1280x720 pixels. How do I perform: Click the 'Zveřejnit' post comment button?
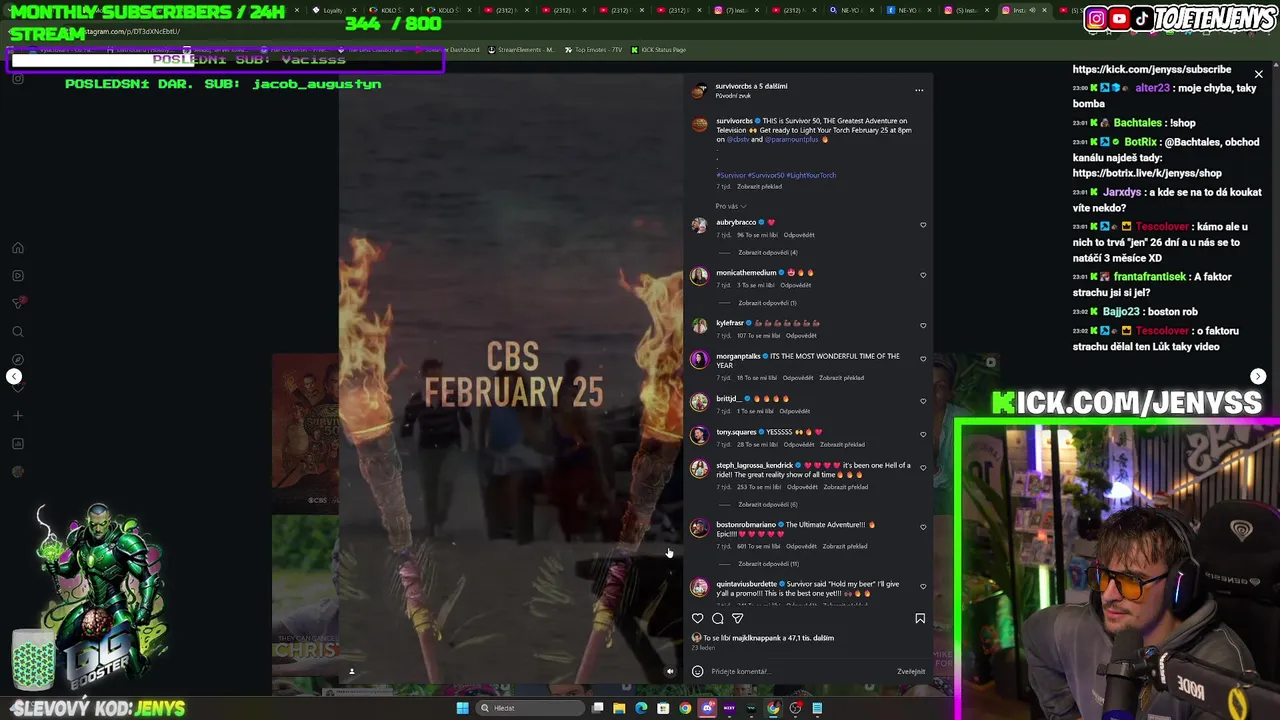(911, 671)
